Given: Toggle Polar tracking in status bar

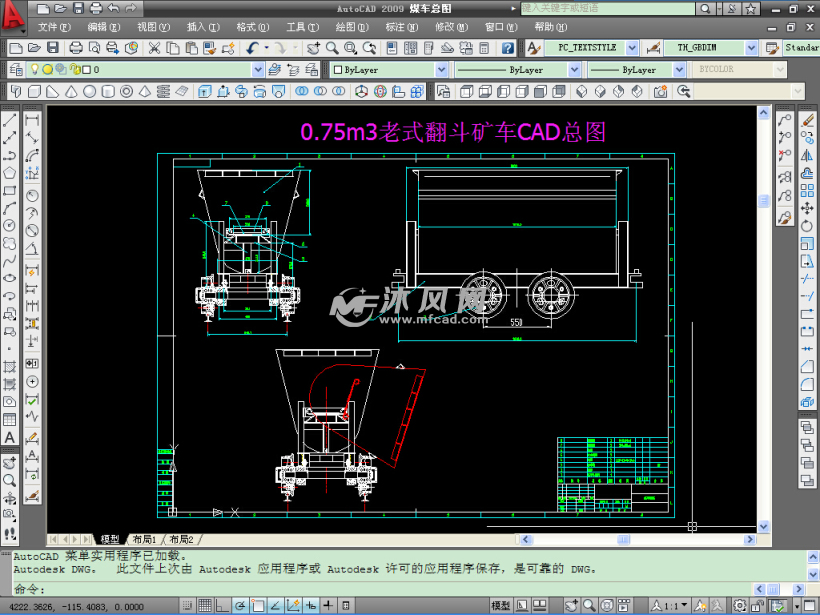Looking at the screenshot, I should point(240,606).
